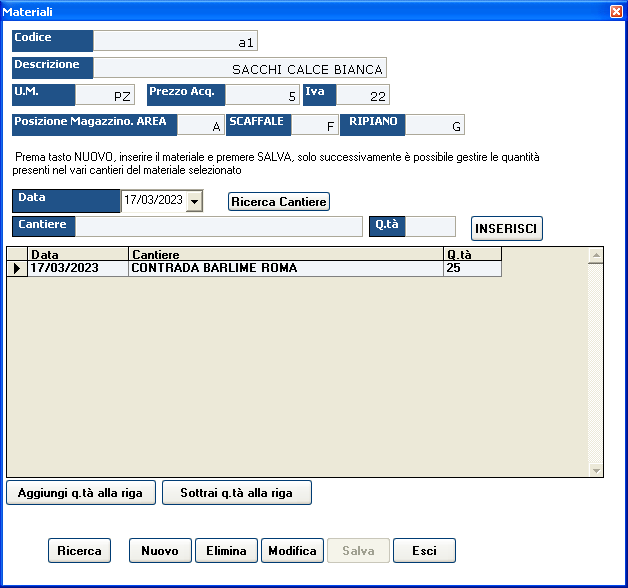The image size is (628, 588).
Task: Click the Cantiere column header
Action: pos(286,254)
